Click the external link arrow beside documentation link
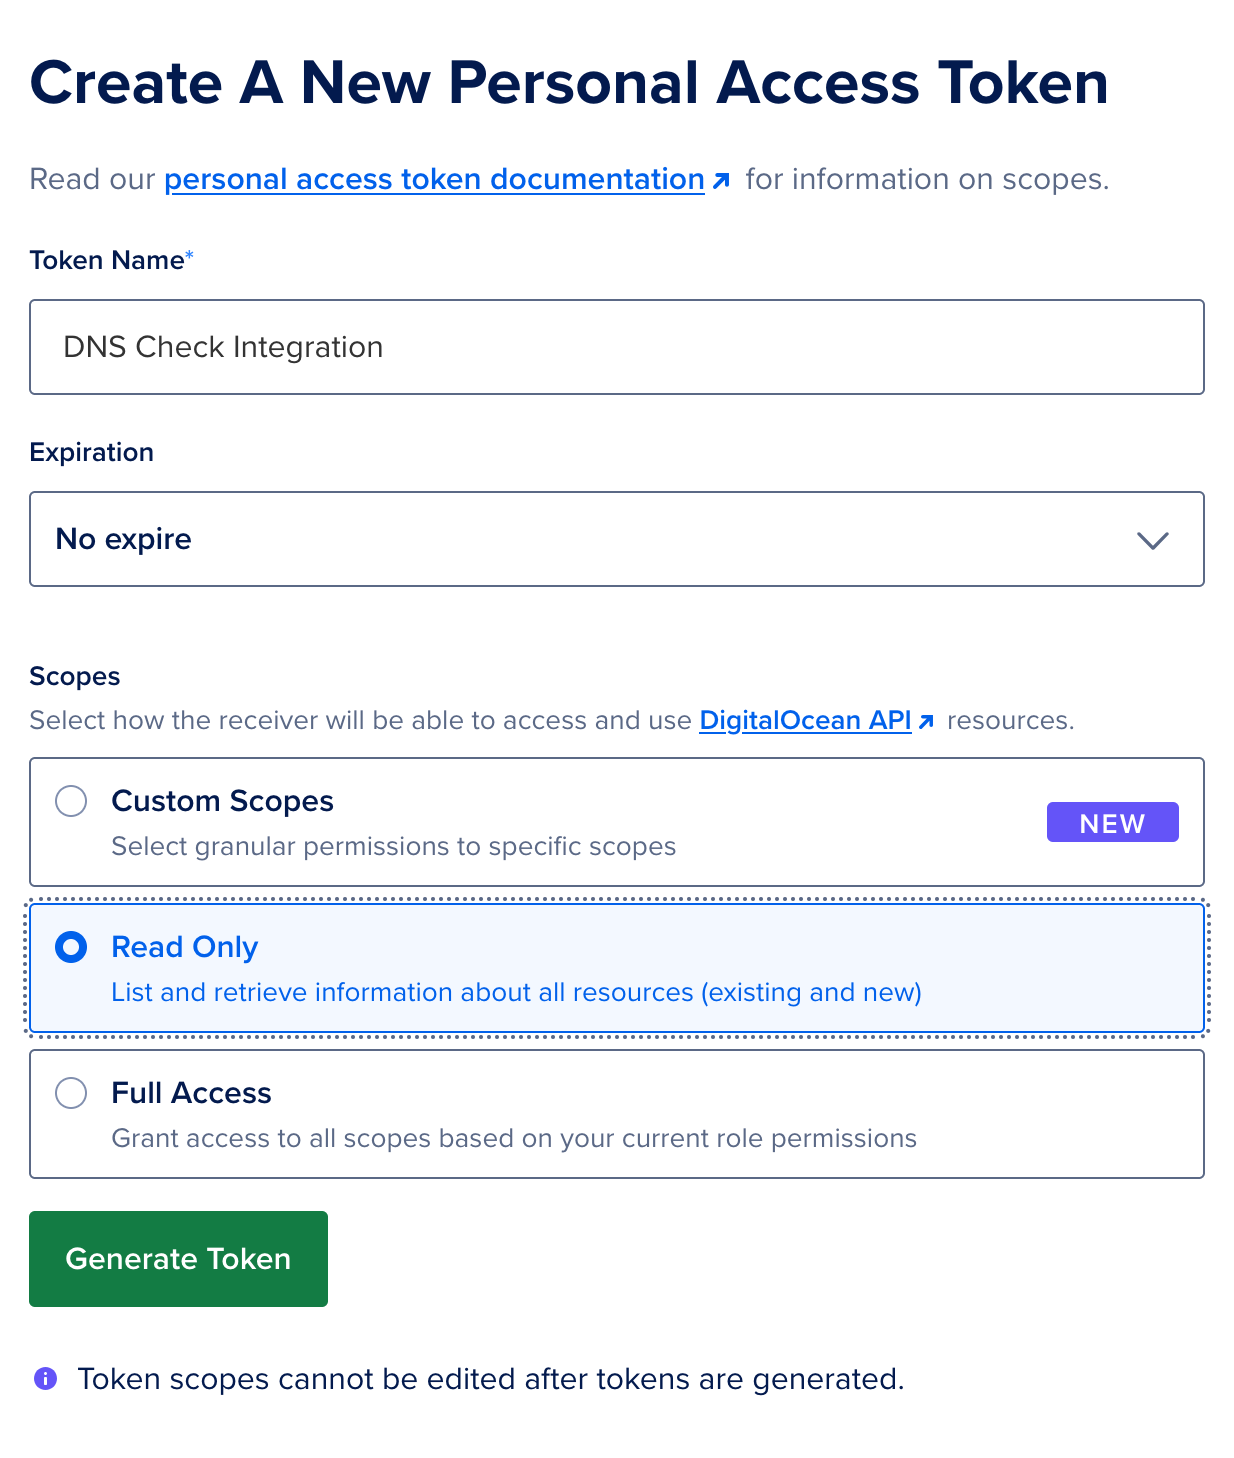 [722, 179]
